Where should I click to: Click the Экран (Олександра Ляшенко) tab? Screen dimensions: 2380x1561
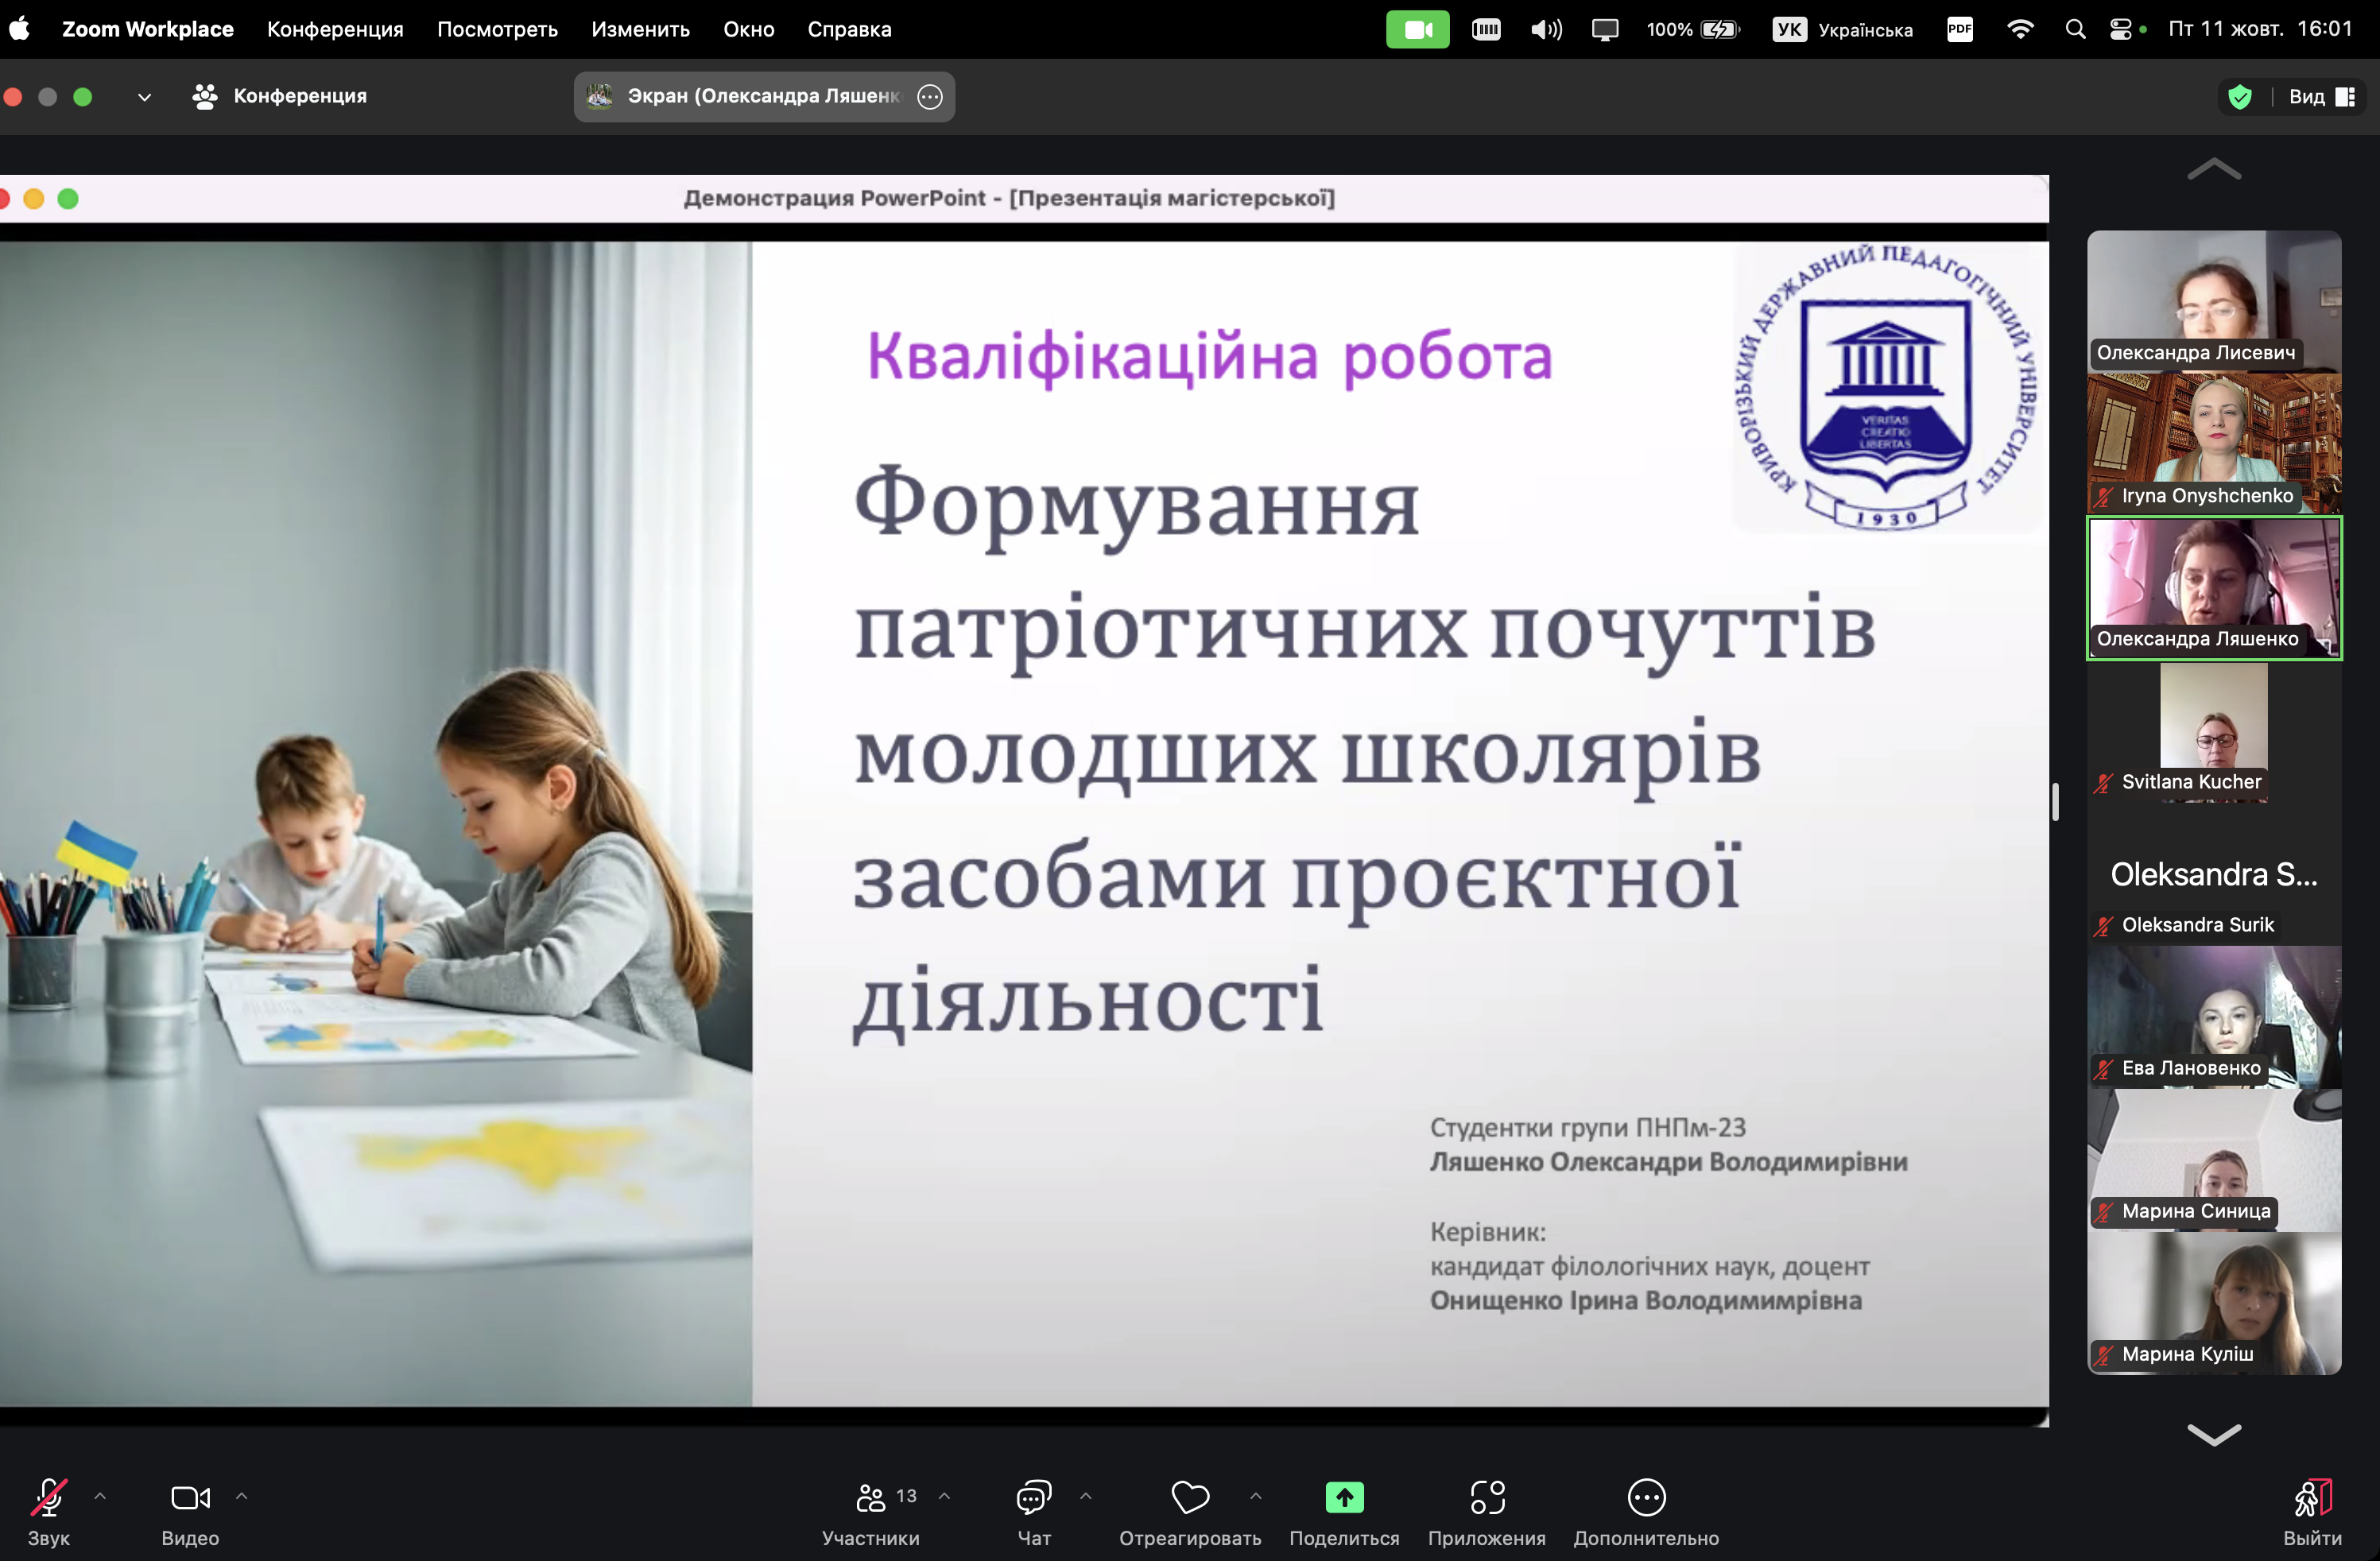click(764, 97)
